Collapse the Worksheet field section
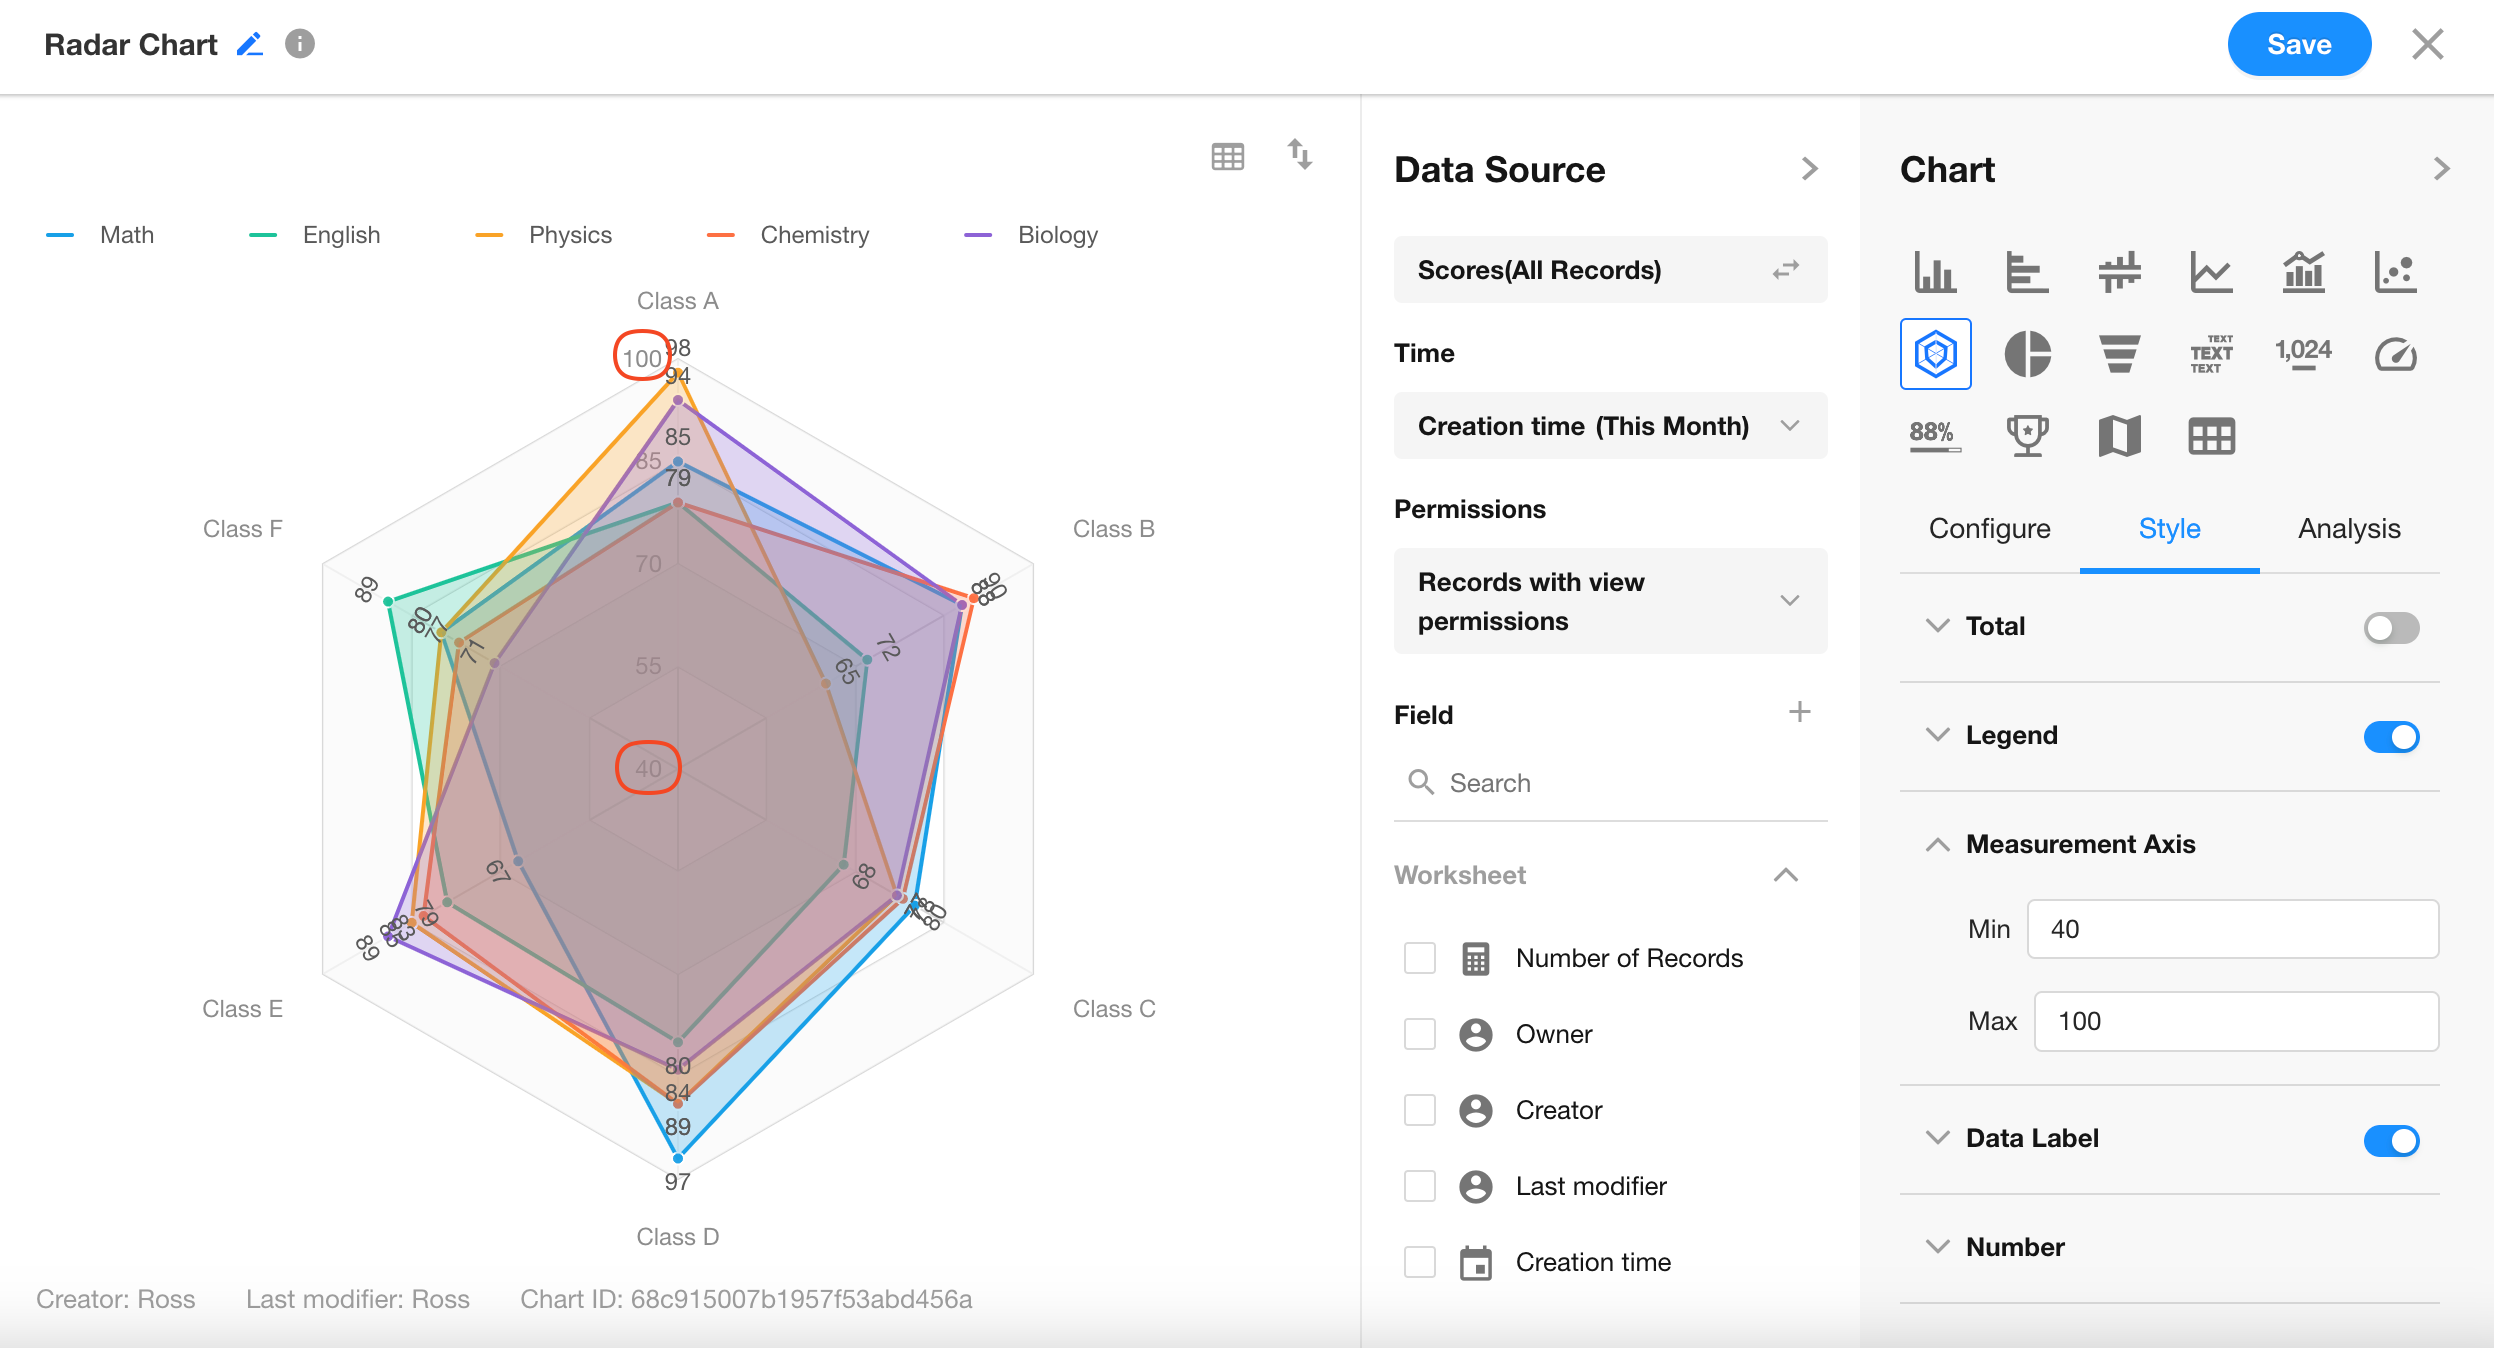The height and width of the screenshot is (1348, 2494). [1785, 875]
